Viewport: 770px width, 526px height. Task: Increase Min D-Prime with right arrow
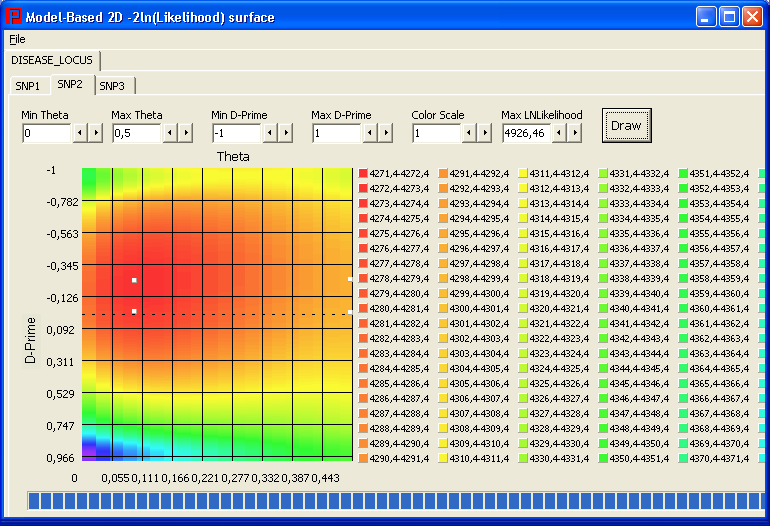click(x=286, y=133)
